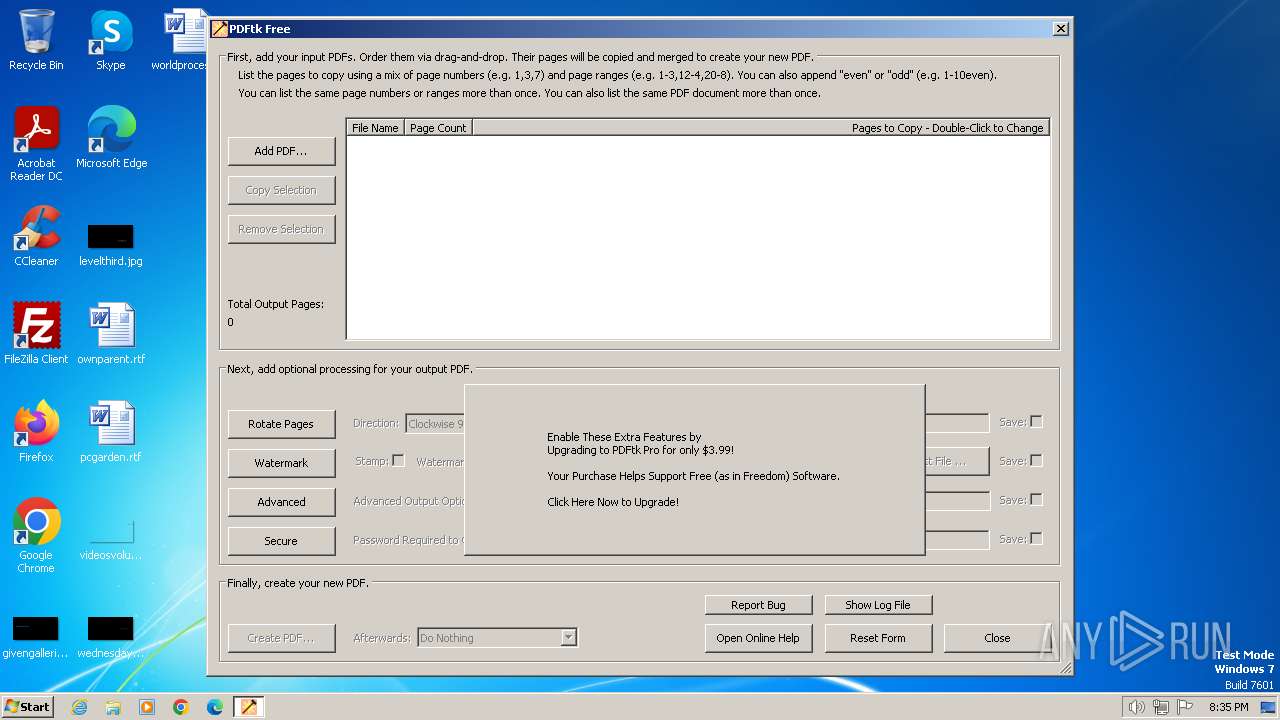This screenshot has width=1280, height=720.
Task: Click the Close button at bottom
Action: click(997, 638)
